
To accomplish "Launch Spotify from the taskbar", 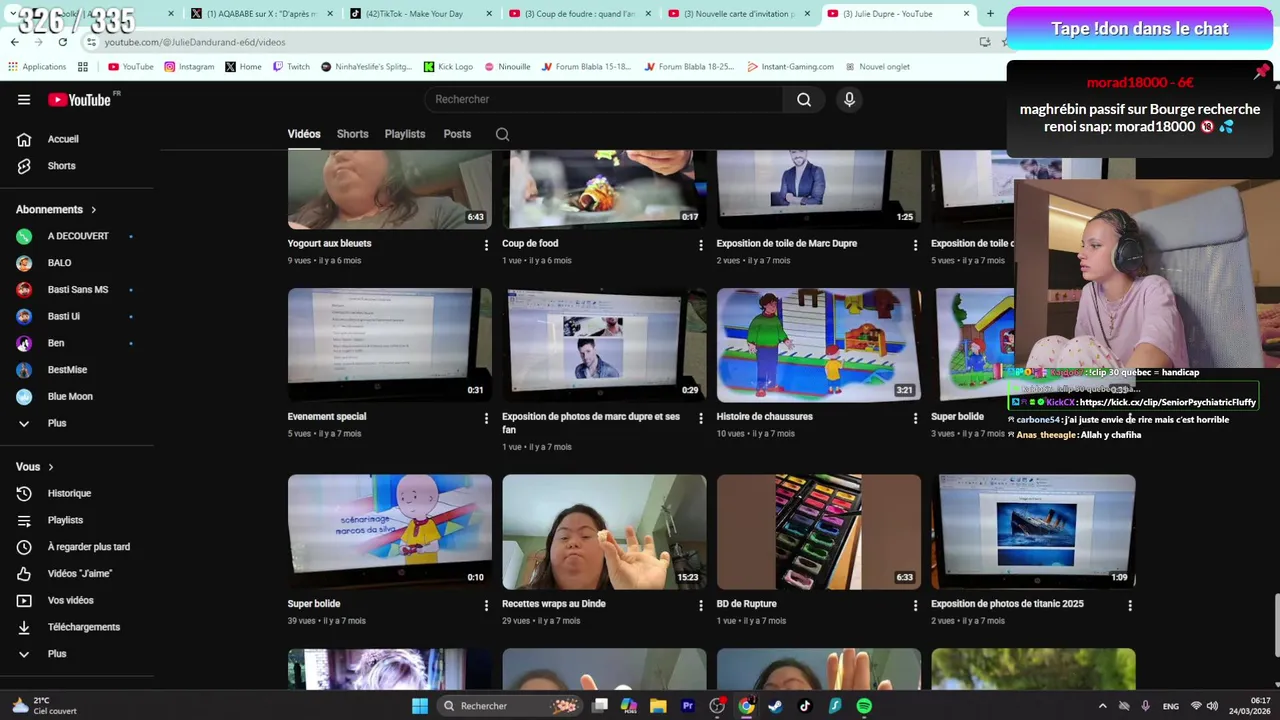I will coord(864,706).
